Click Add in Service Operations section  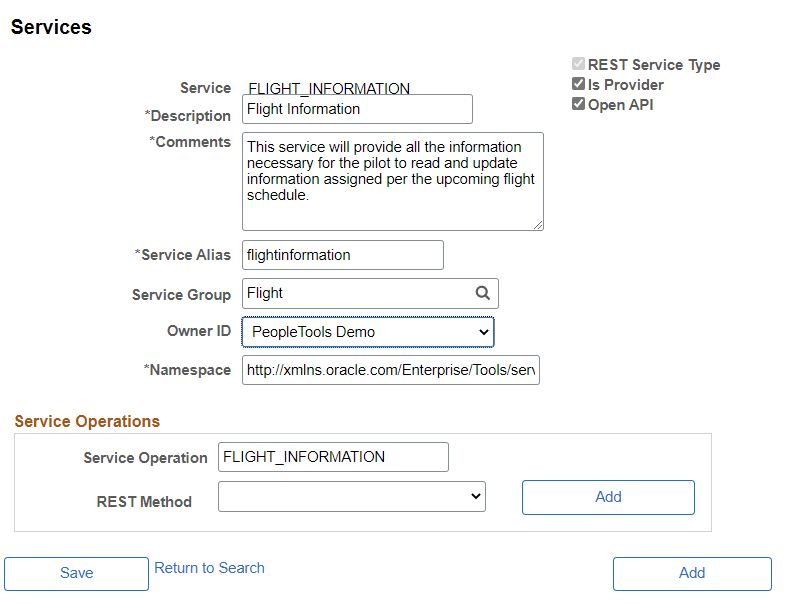pyautogui.click(x=608, y=497)
